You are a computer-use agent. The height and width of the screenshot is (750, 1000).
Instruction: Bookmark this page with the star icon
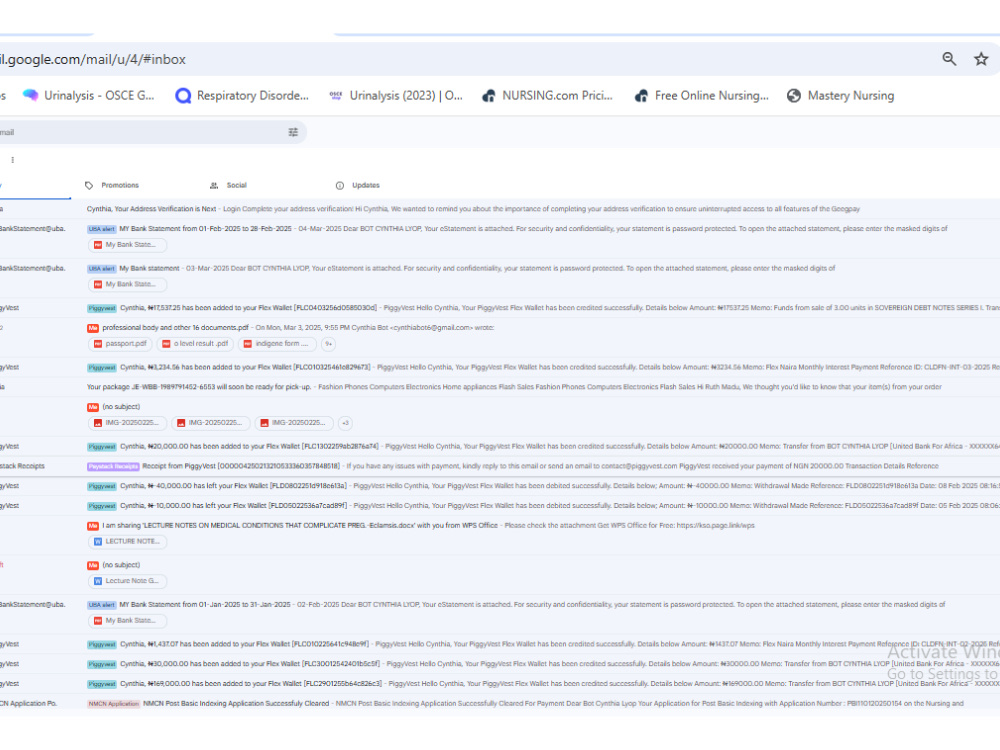click(981, 59)
